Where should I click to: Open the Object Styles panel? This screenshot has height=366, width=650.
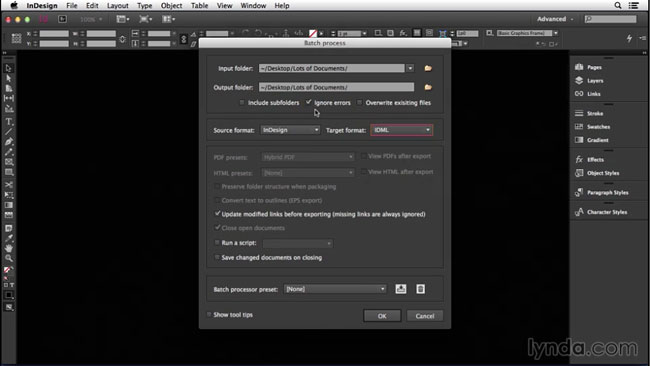[597, 173]
